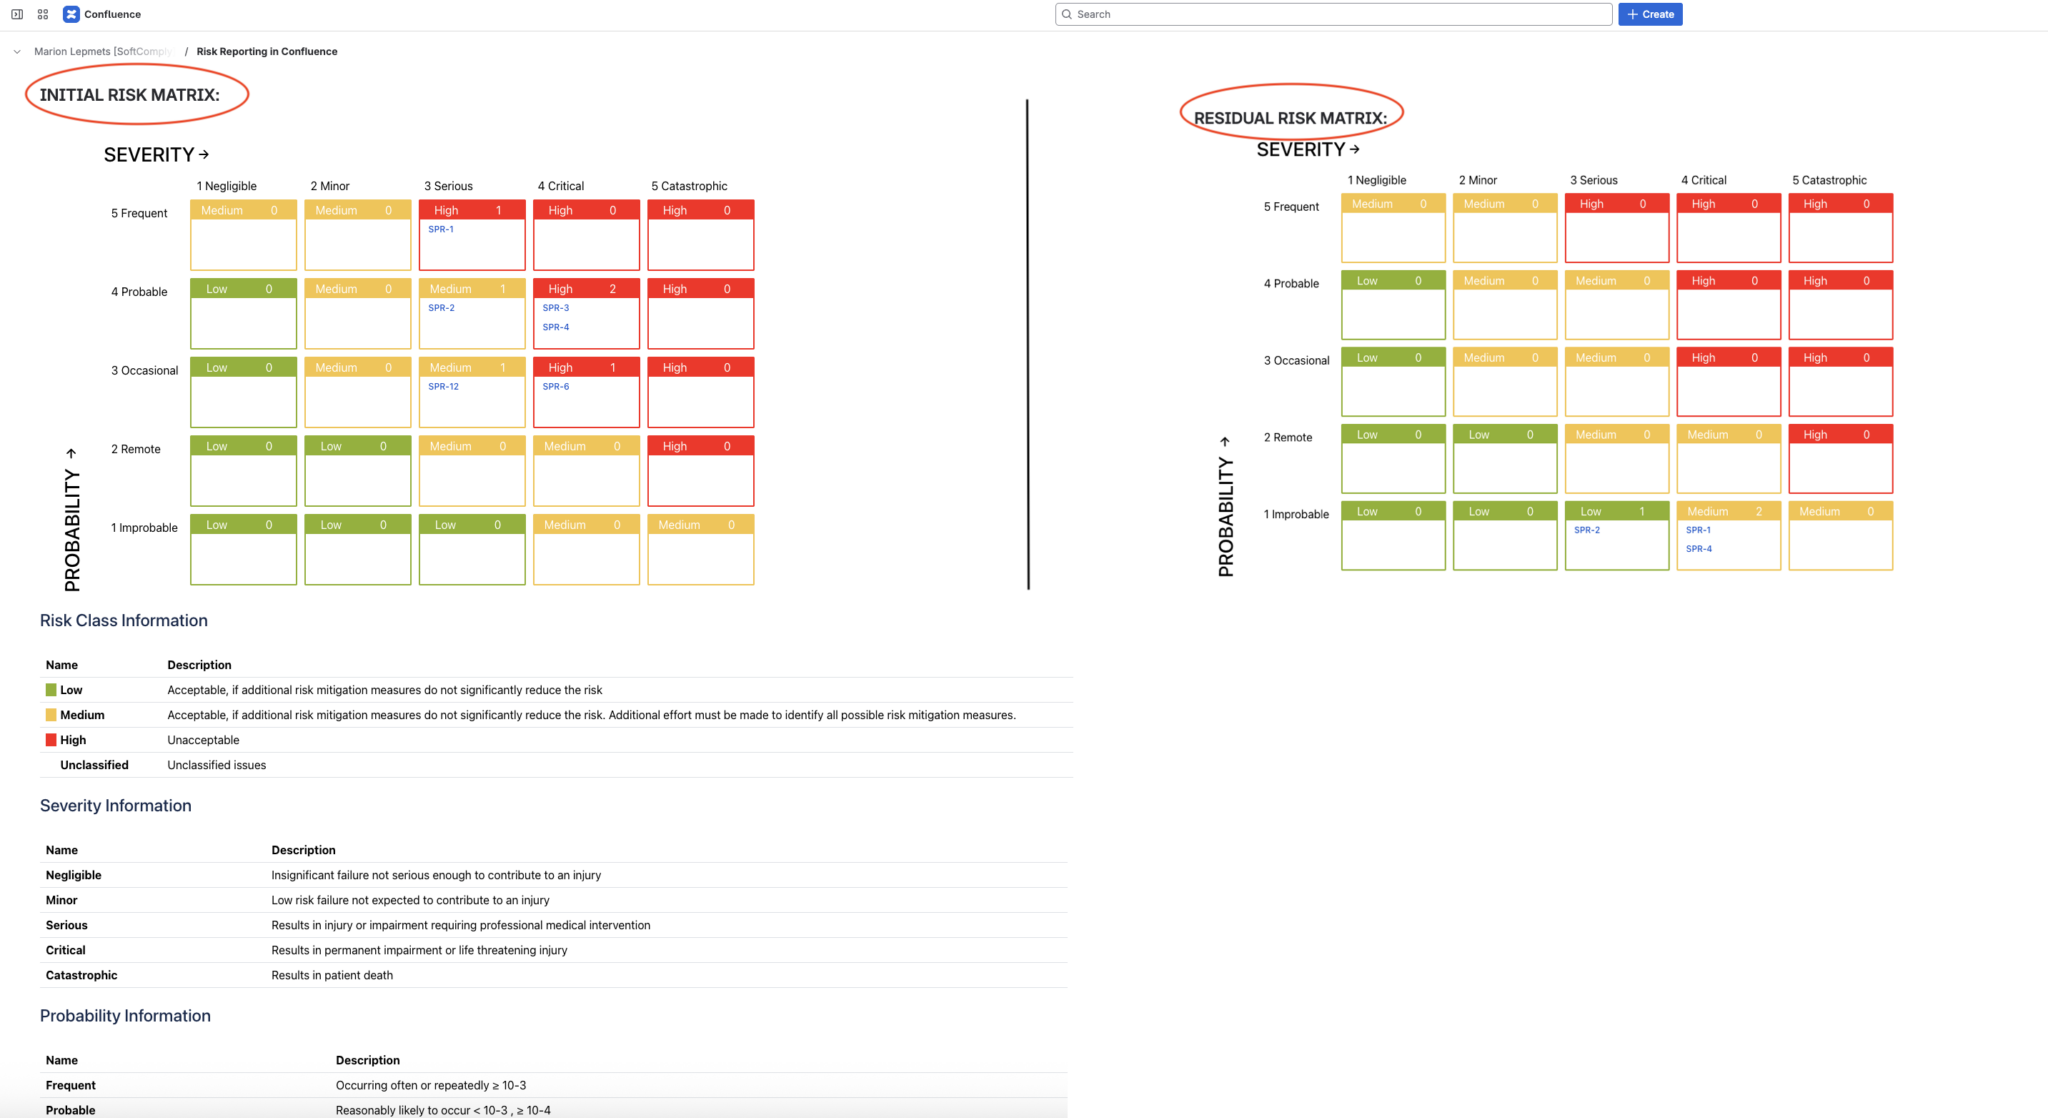Image resolution: width=2048 pixels, height=1118 pixels.
Task: Click the plus icon inside the Create button
Action: pos(1630,14)
